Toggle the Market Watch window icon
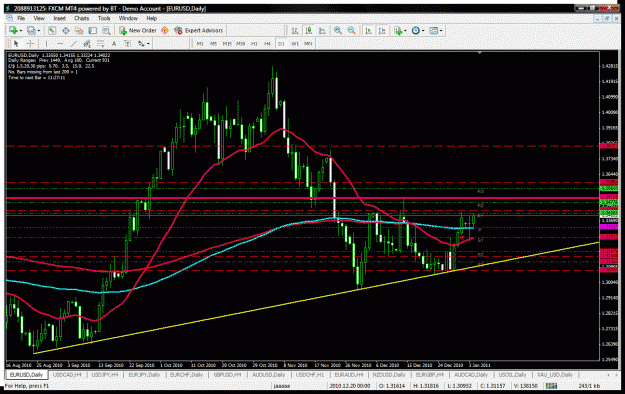Image resolution: width=625 pixels, height=394 pixels. pyautogui.click(x=52, y=30)
